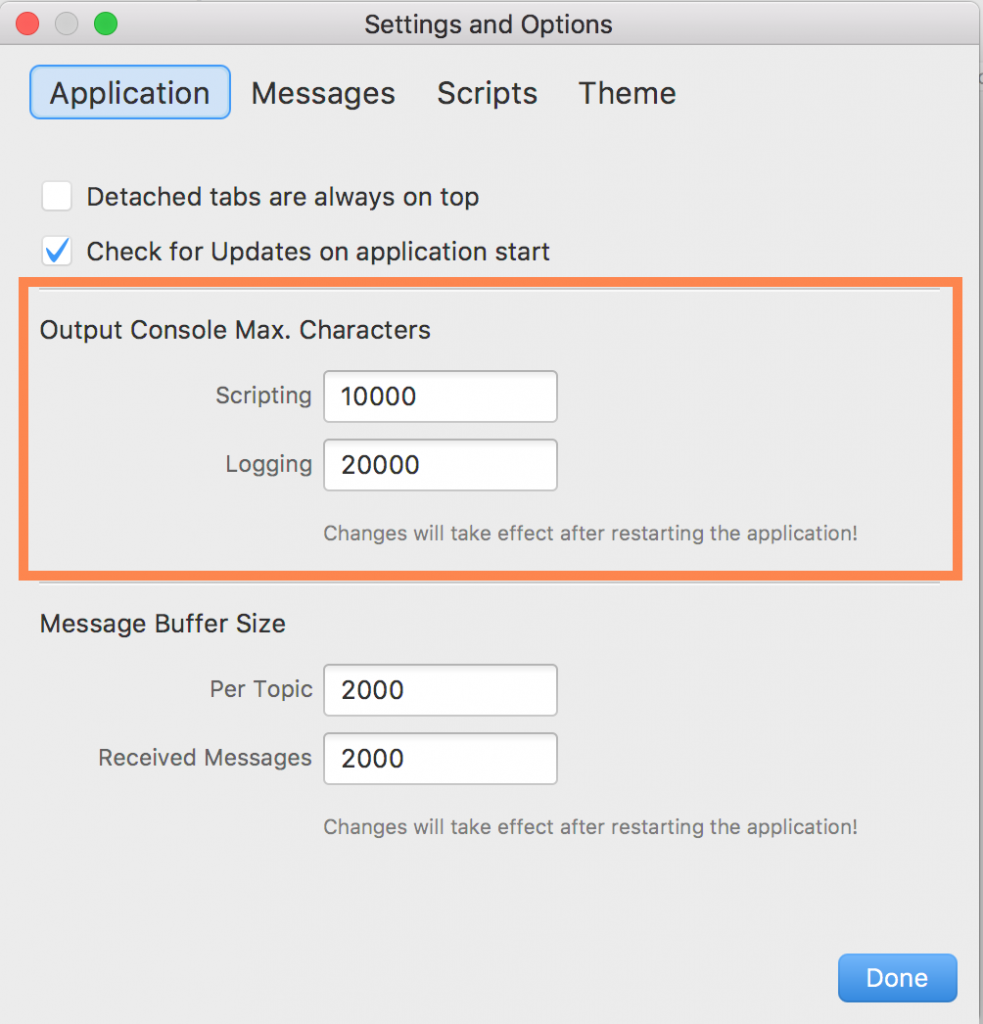The height and width of the screenshot is (1024, 983).
Task: Focus the Logging max characters field
Action: click(x=440, y=465)
